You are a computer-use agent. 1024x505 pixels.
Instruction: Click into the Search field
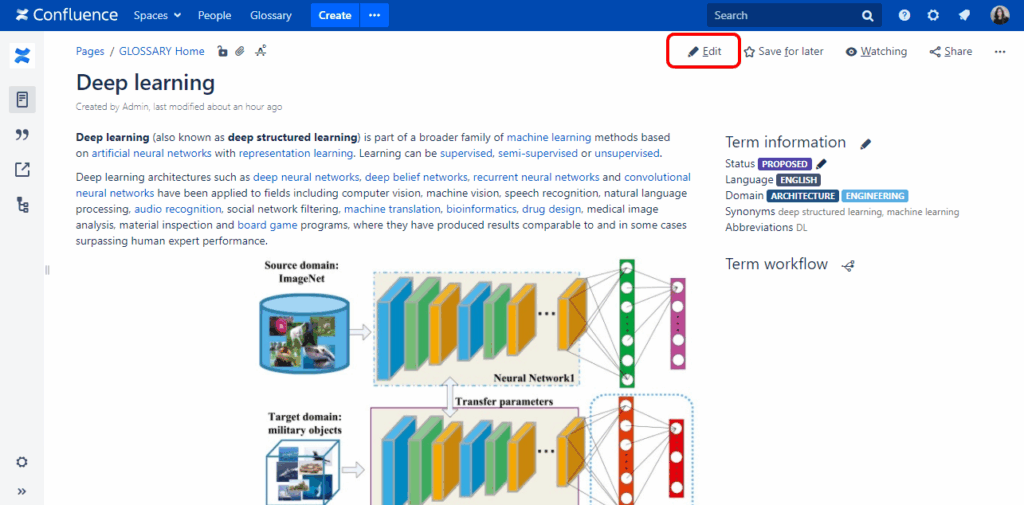780,15
